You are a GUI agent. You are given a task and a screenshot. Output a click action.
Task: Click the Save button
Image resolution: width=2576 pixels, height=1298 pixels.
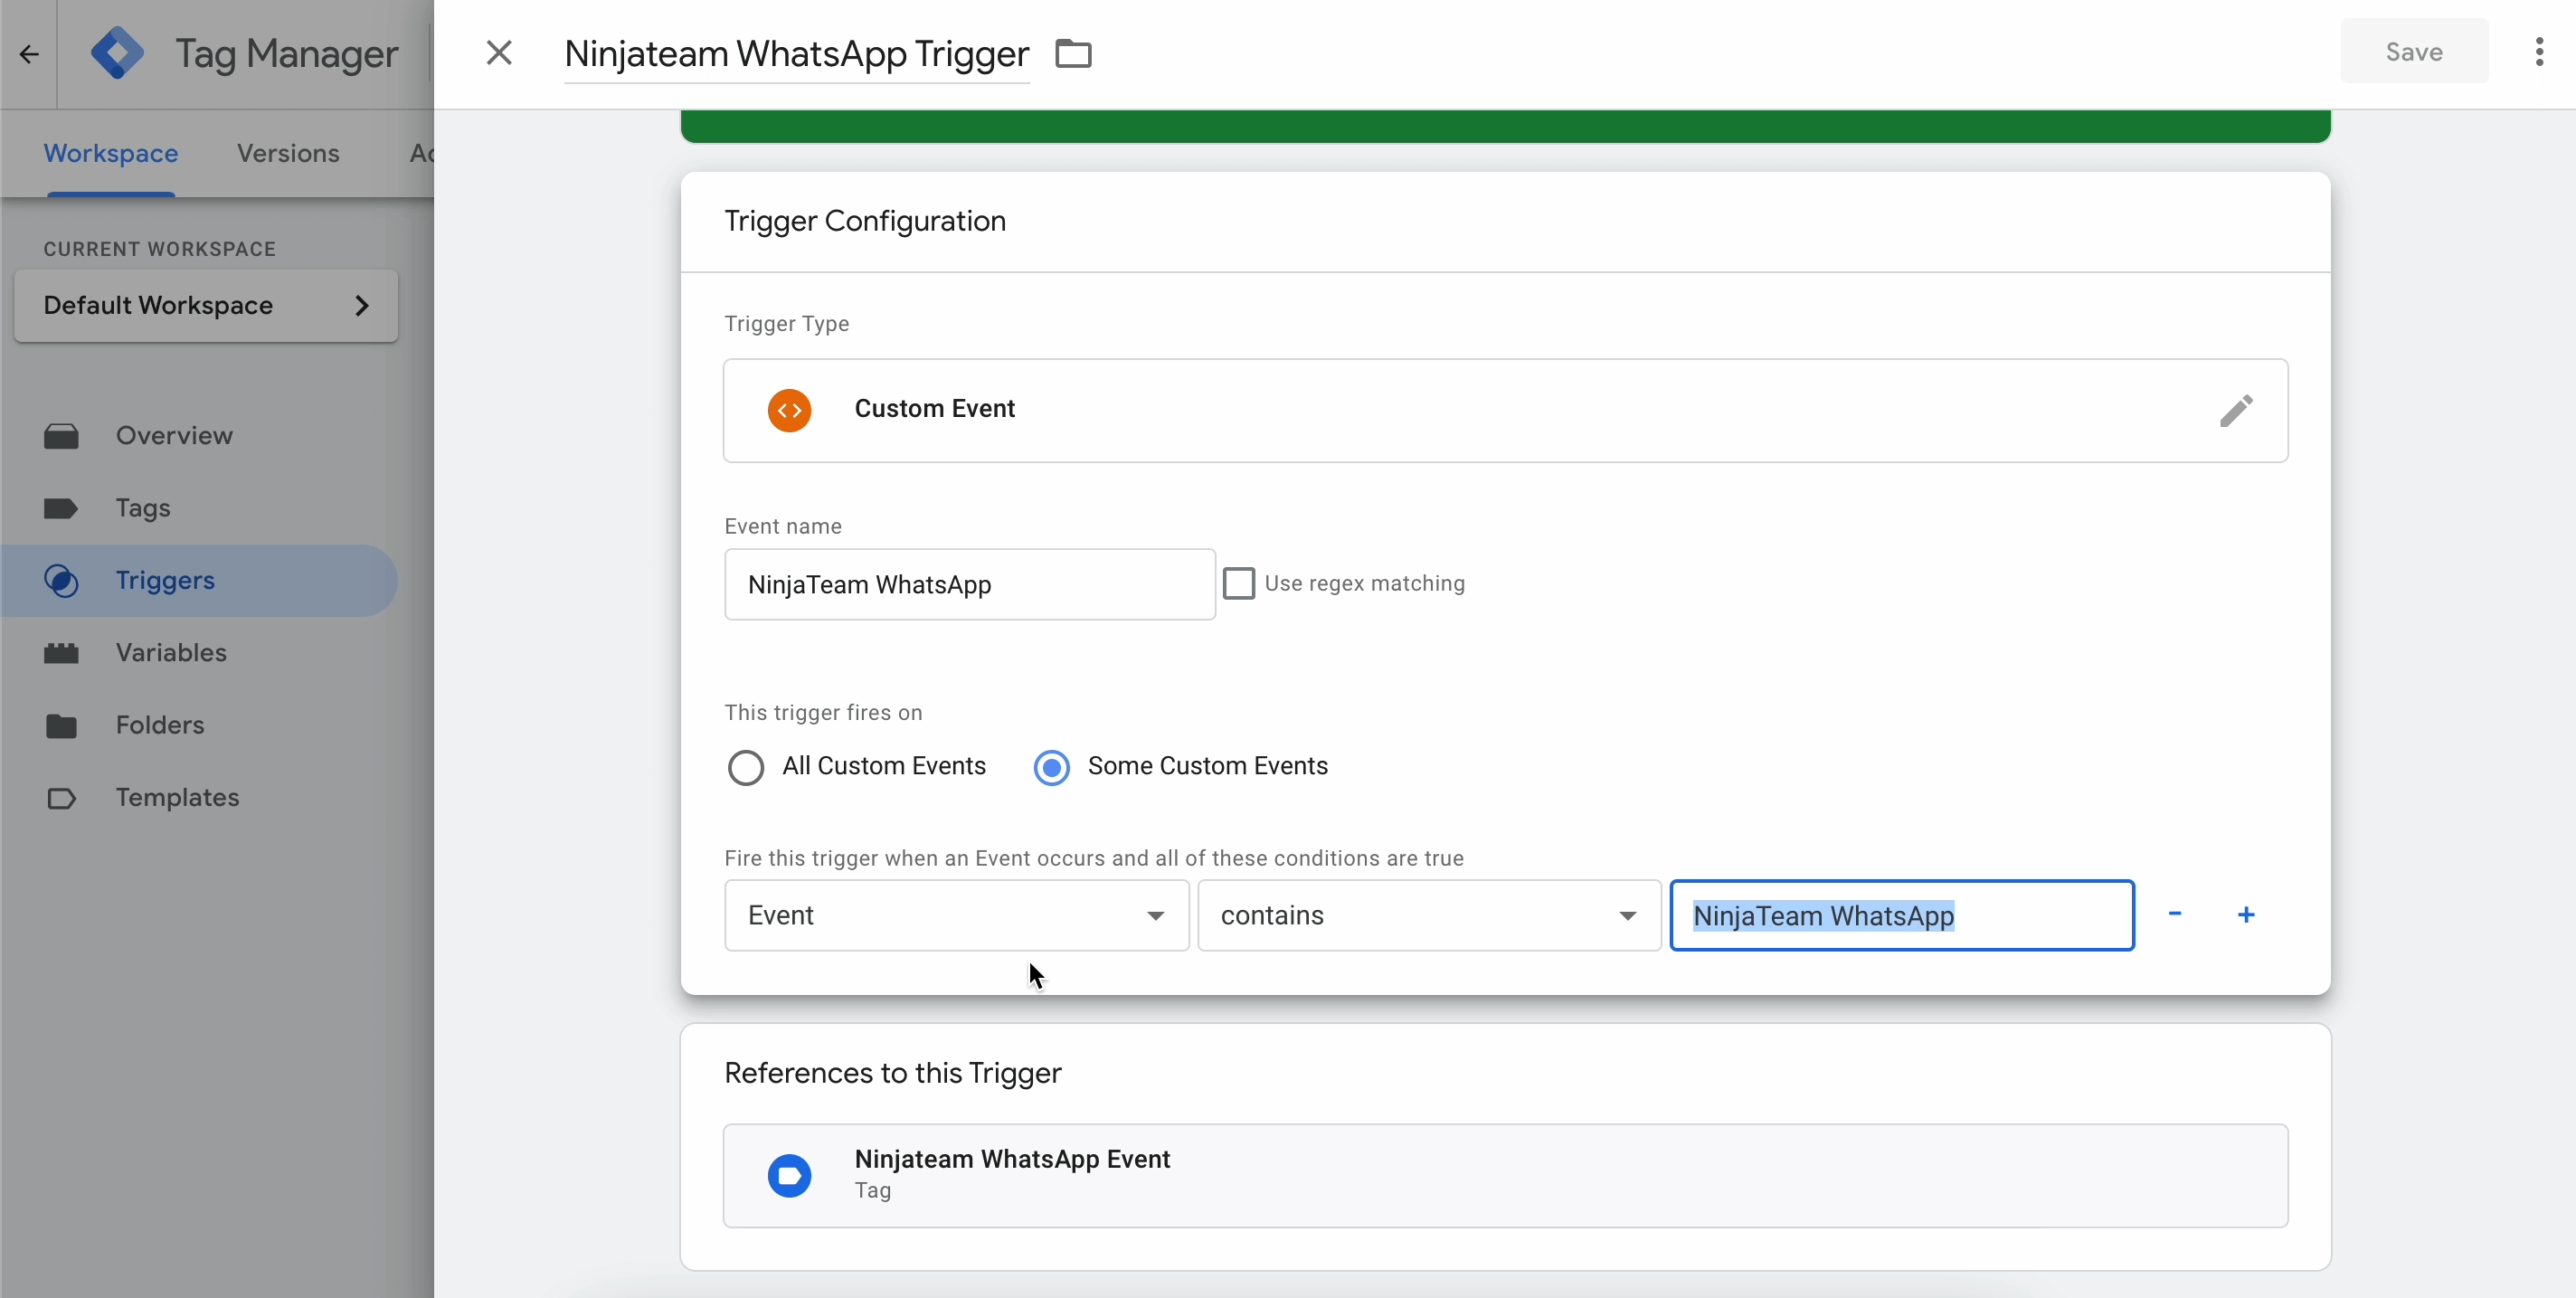[x=2414, y=52]
